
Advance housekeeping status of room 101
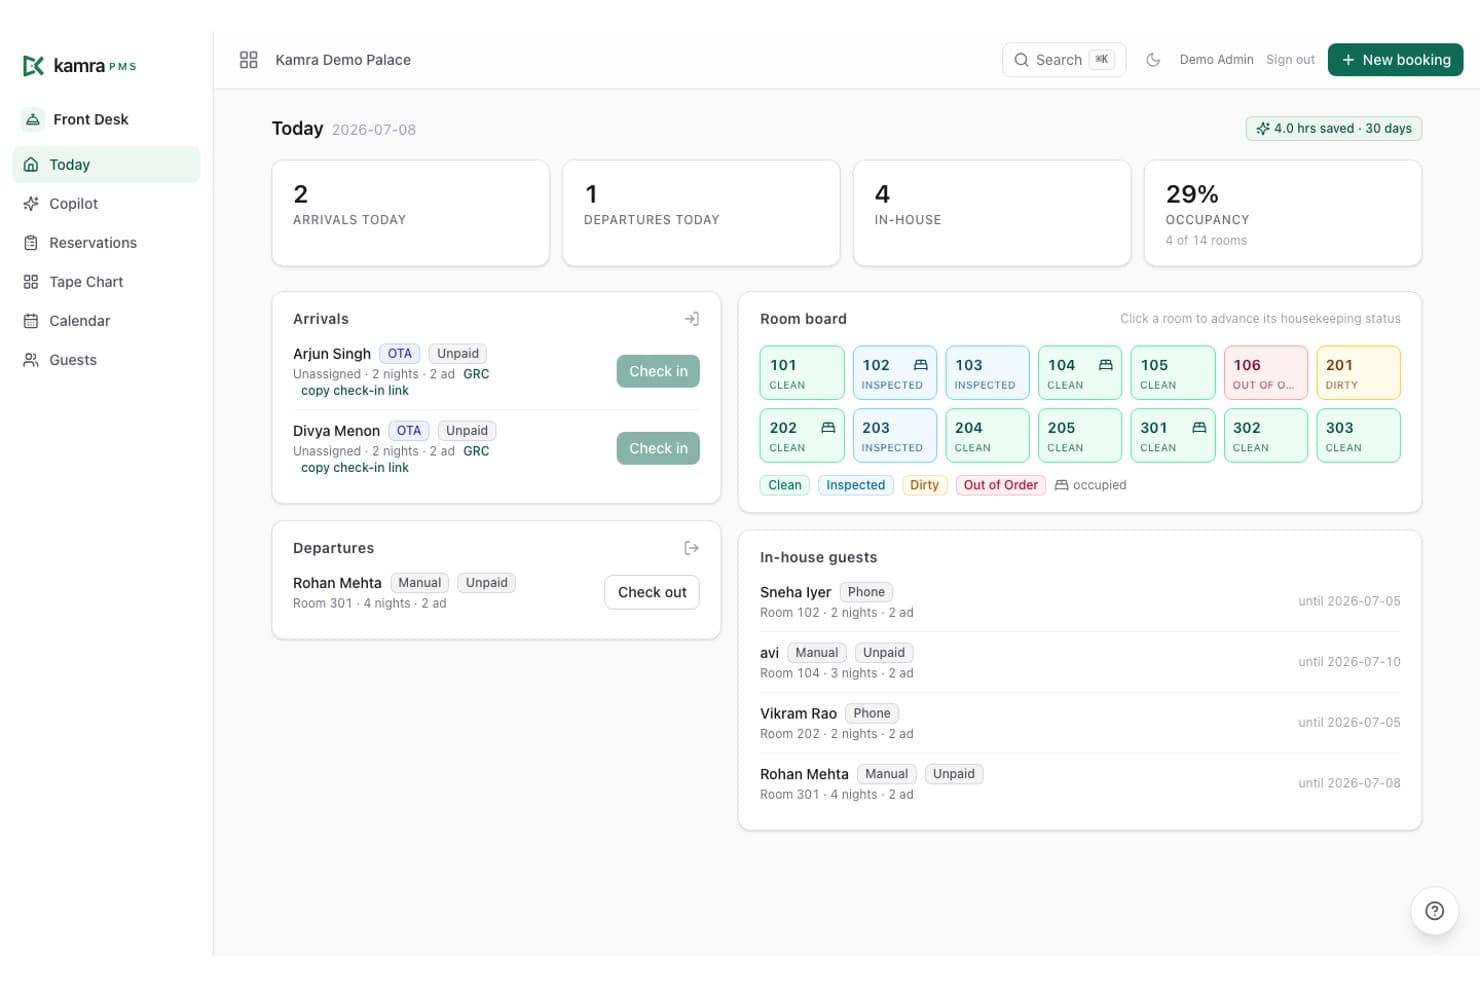[802, 373]
